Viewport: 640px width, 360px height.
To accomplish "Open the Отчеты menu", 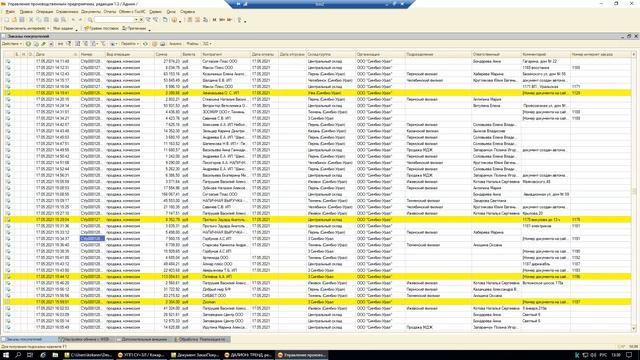I will click(110, 12).
